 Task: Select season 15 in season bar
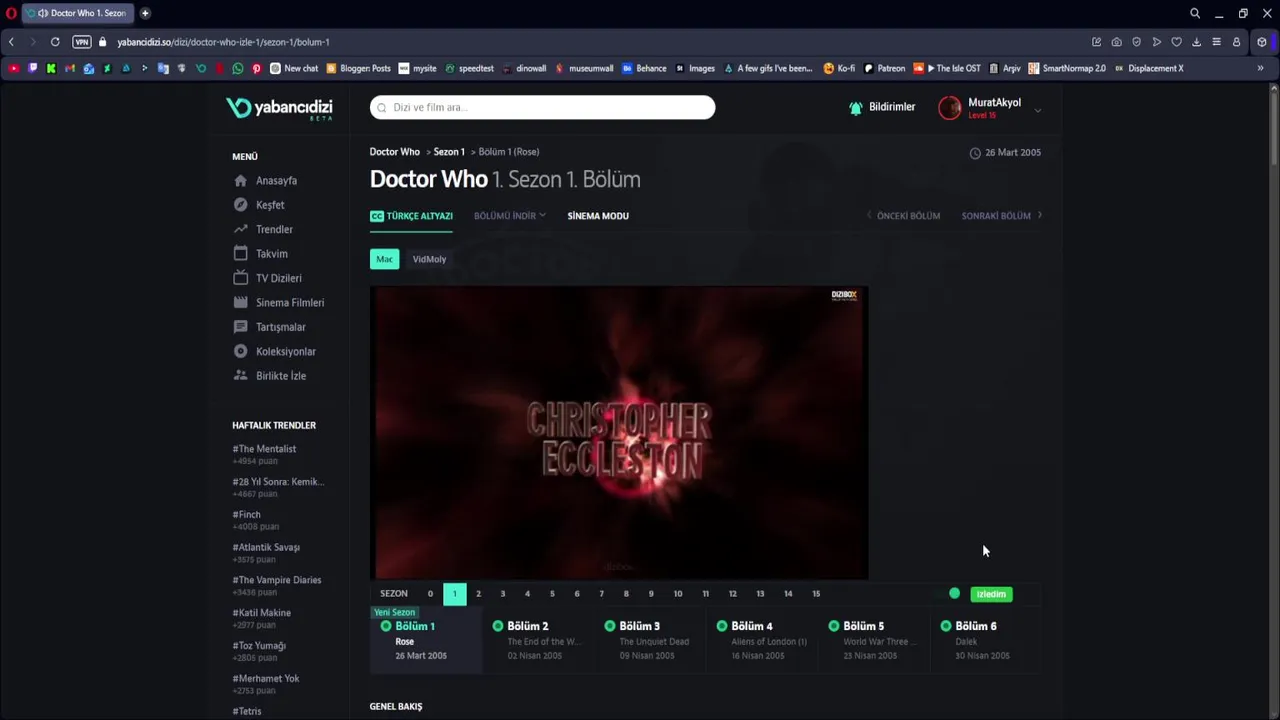(x=816, y=594)
